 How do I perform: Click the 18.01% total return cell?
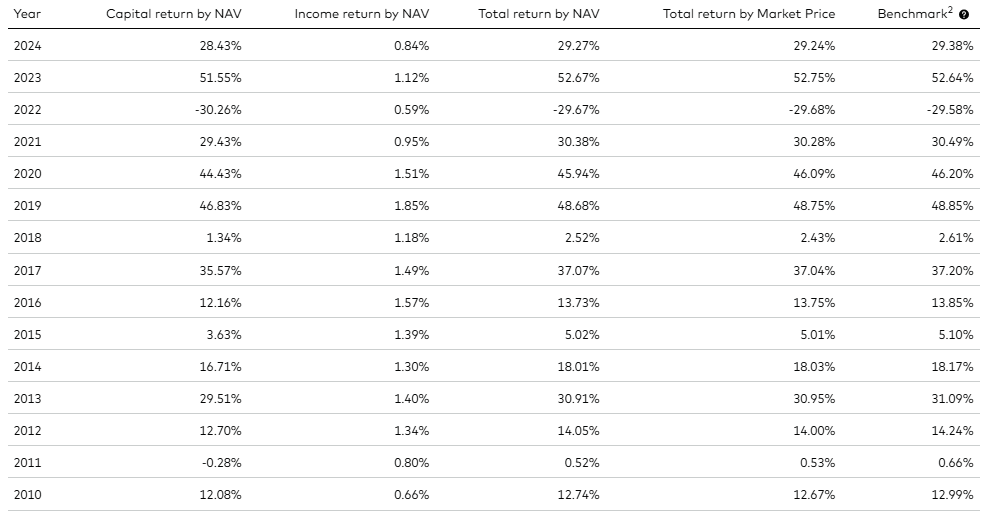pyautogui.click(x=580, y=366)
